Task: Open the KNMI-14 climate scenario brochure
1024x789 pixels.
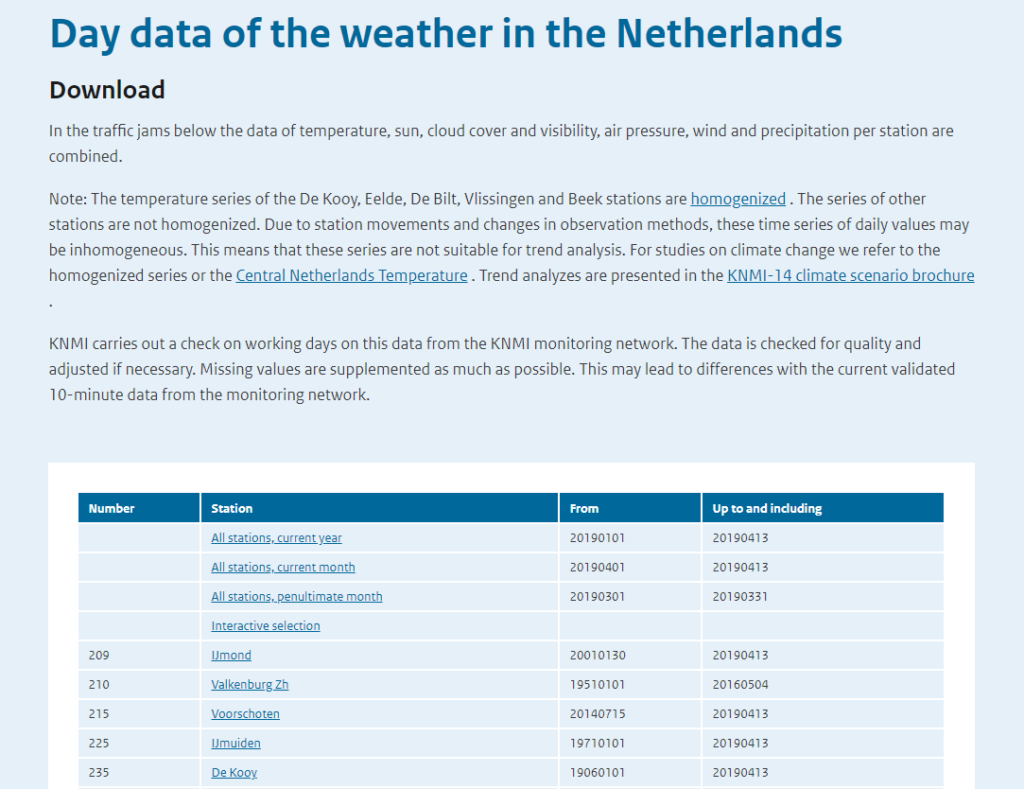Action: tap(850, 275)
